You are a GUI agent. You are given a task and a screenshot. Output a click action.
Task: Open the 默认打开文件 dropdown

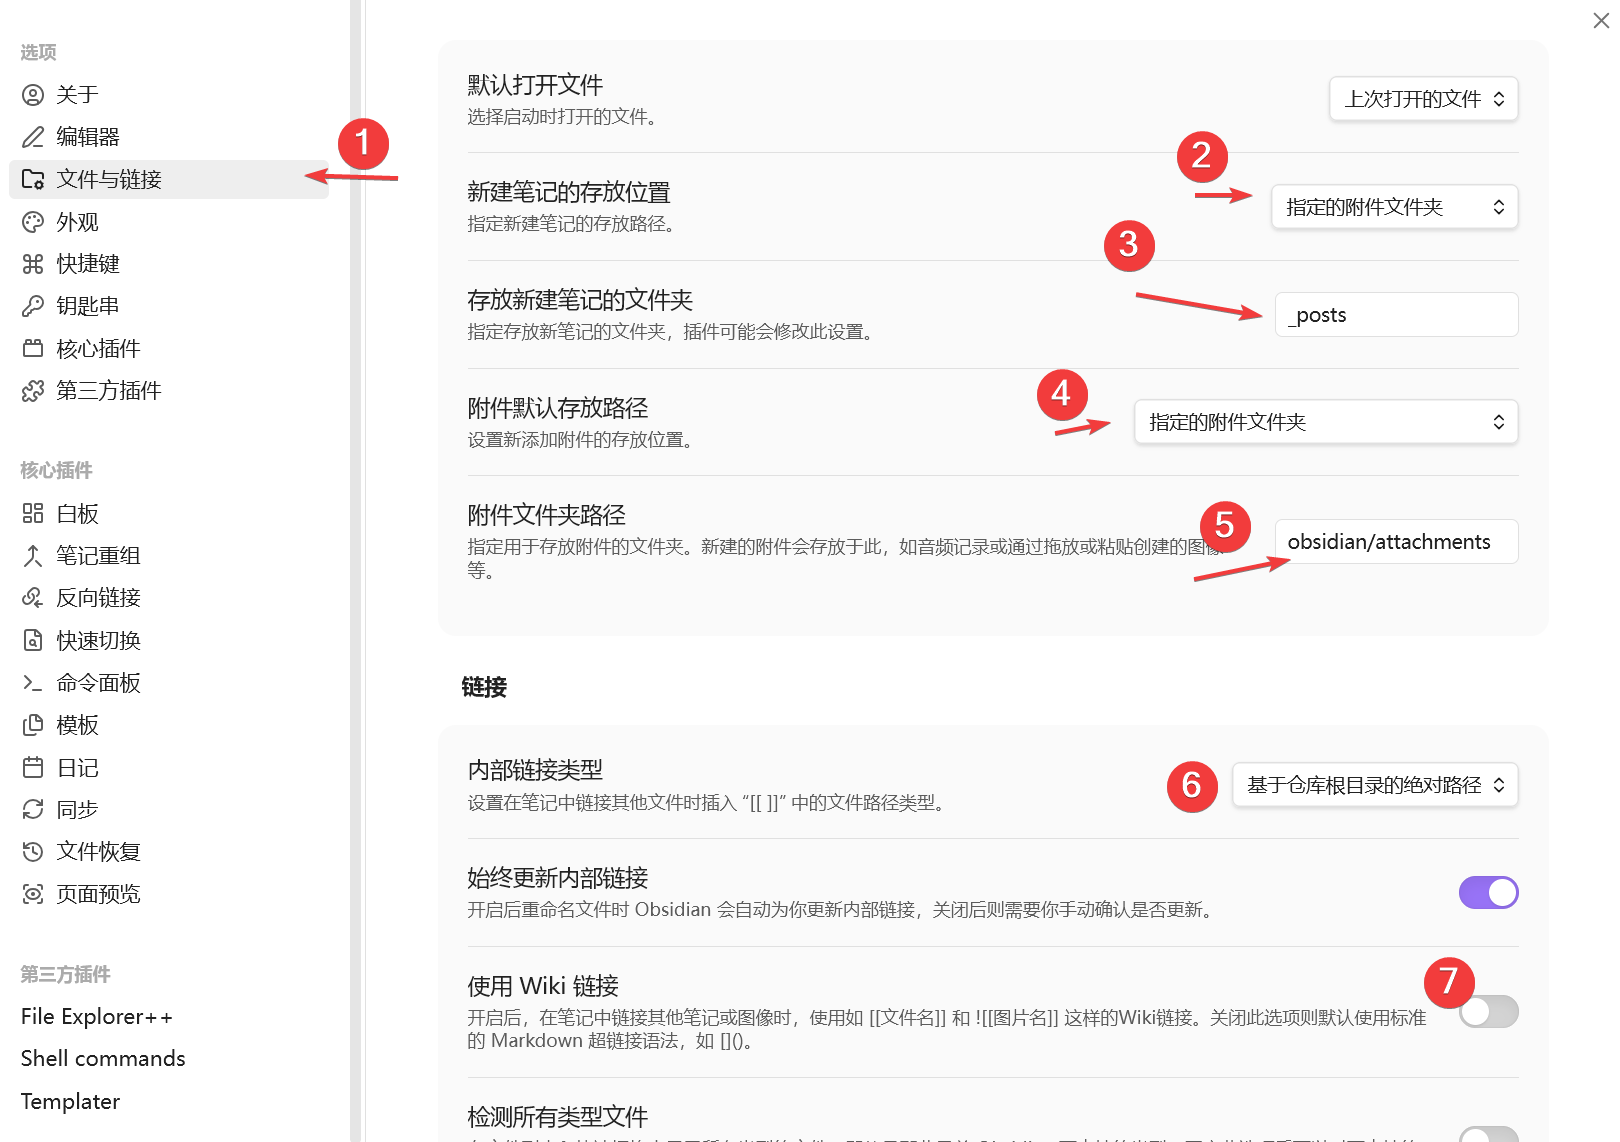pos(1423,99)
